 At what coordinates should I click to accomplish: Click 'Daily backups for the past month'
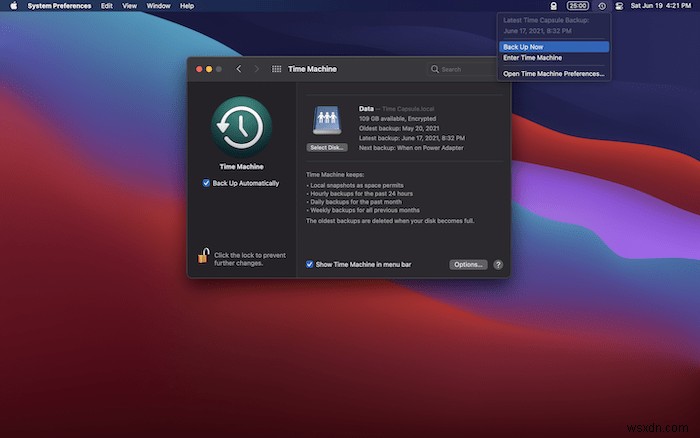(x=356, y=202)
